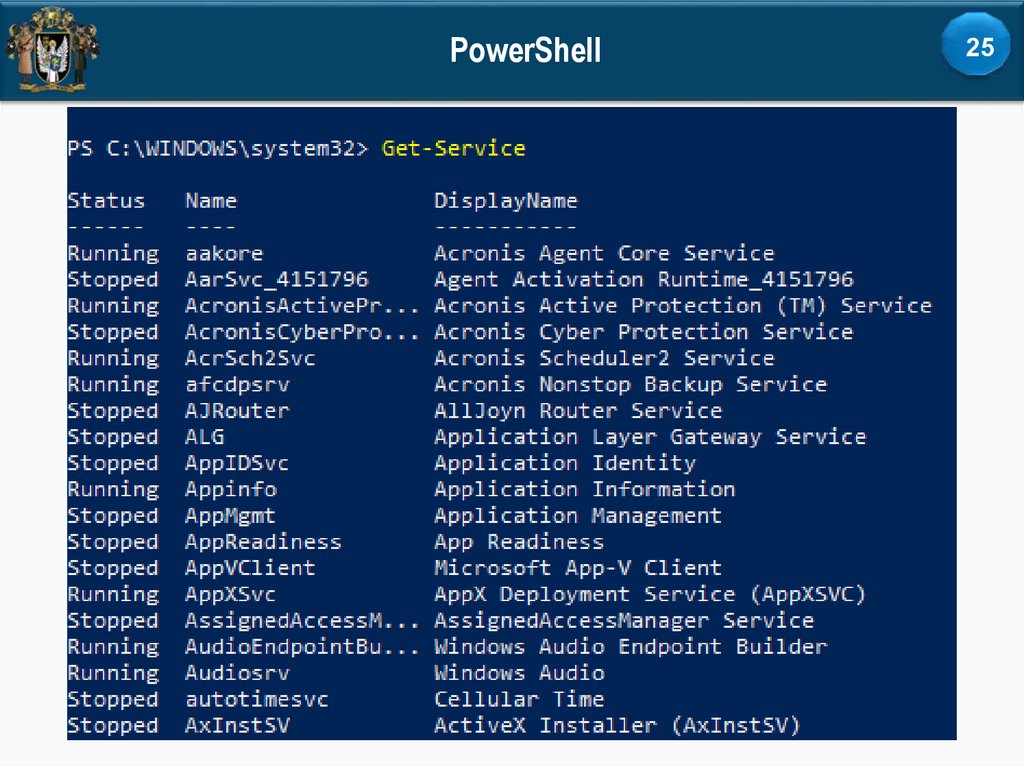Select the AppIDSvc service name
This screenshot has width=1024, height=767.
[237, 463]
